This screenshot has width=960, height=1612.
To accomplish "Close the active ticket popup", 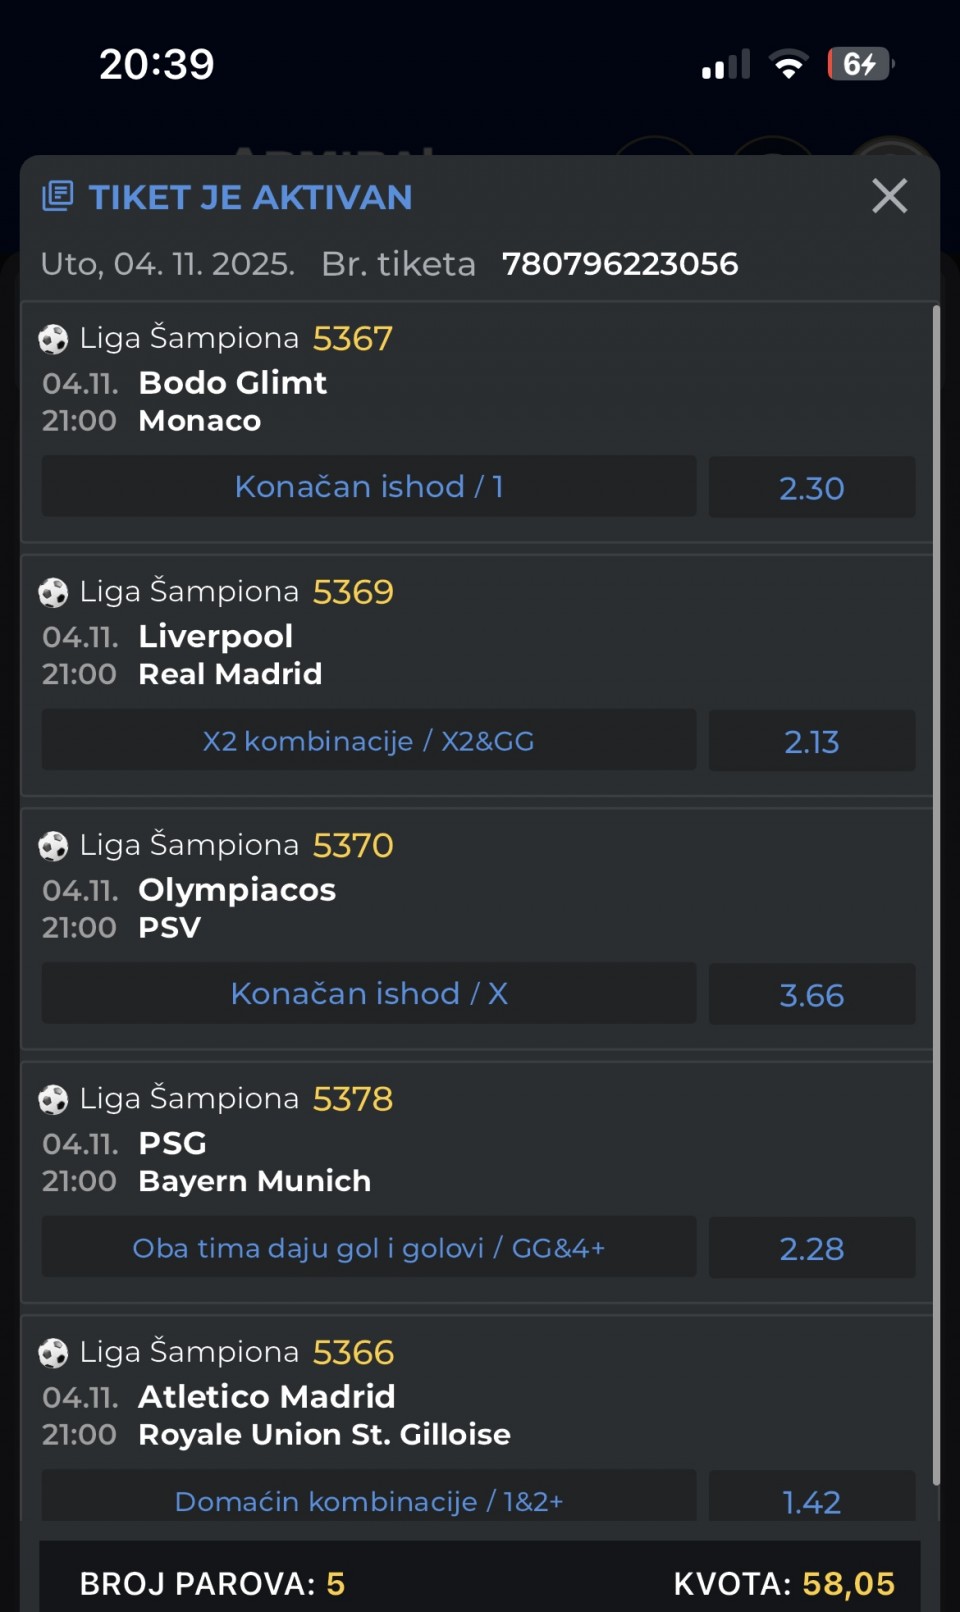I will tap(889, 196).
